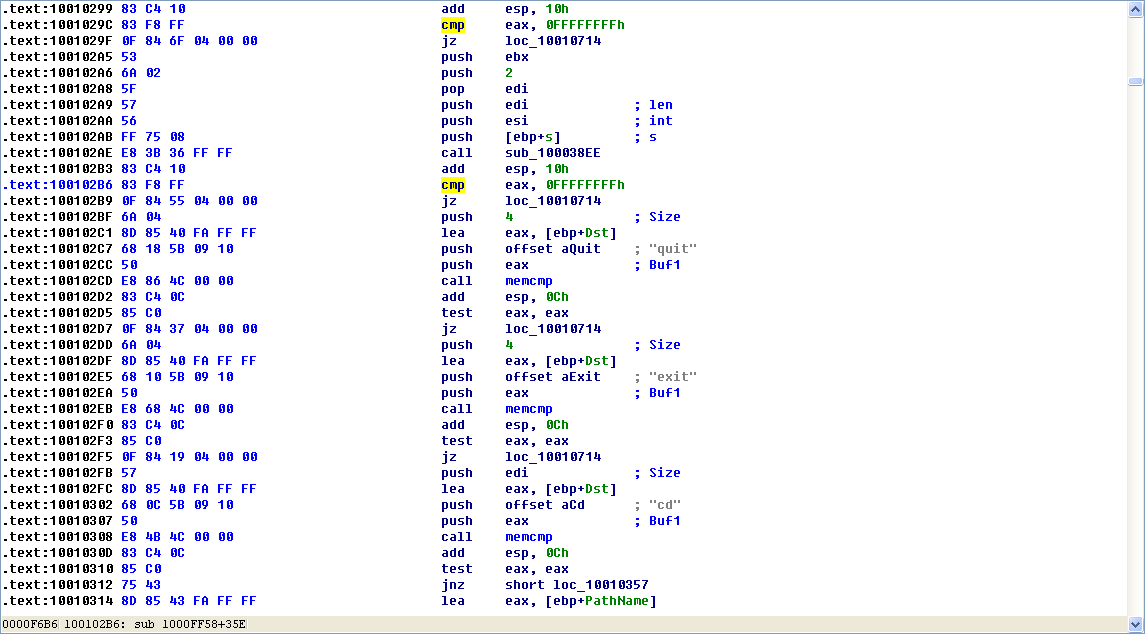
Task: Click memcmp call at address 100102CD
Action: [529, 280]
